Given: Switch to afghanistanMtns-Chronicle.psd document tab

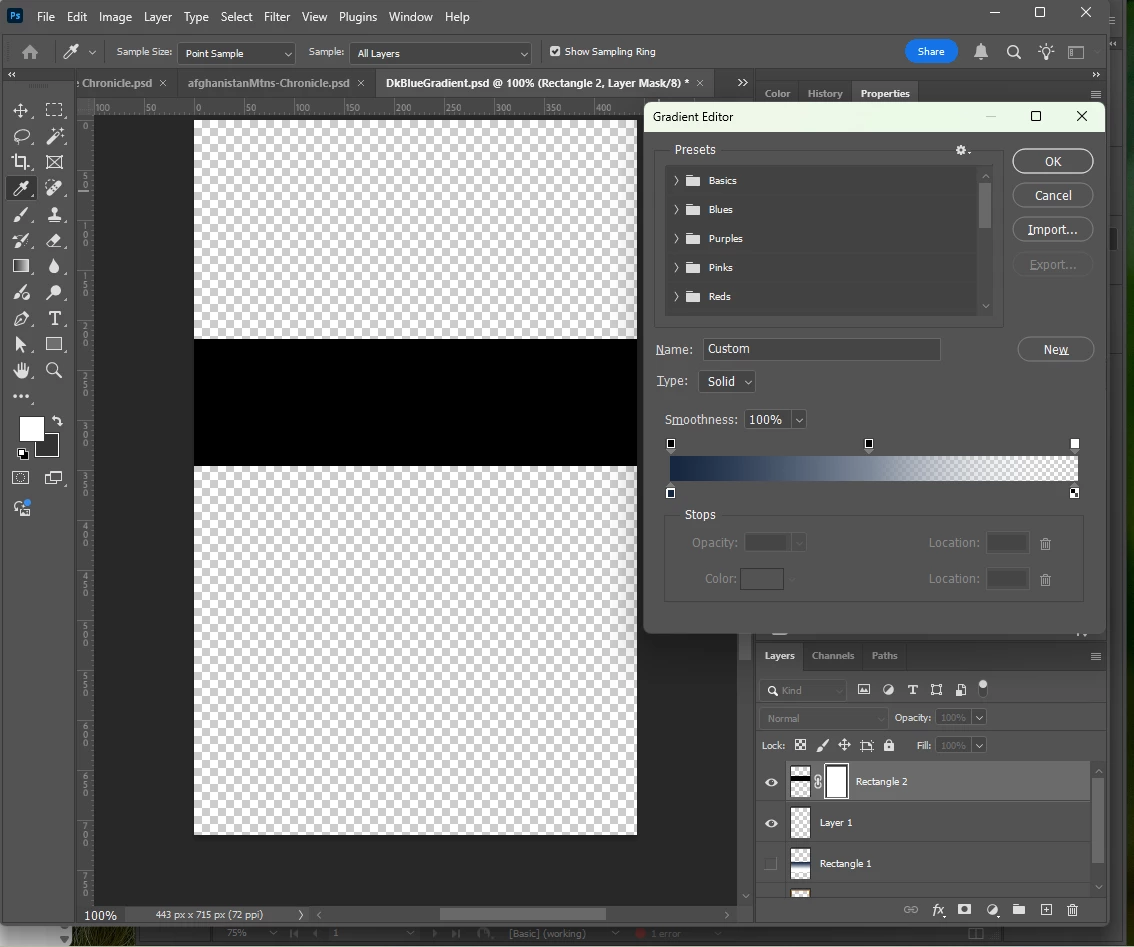Looking at the screenshot, I should 268,83.
